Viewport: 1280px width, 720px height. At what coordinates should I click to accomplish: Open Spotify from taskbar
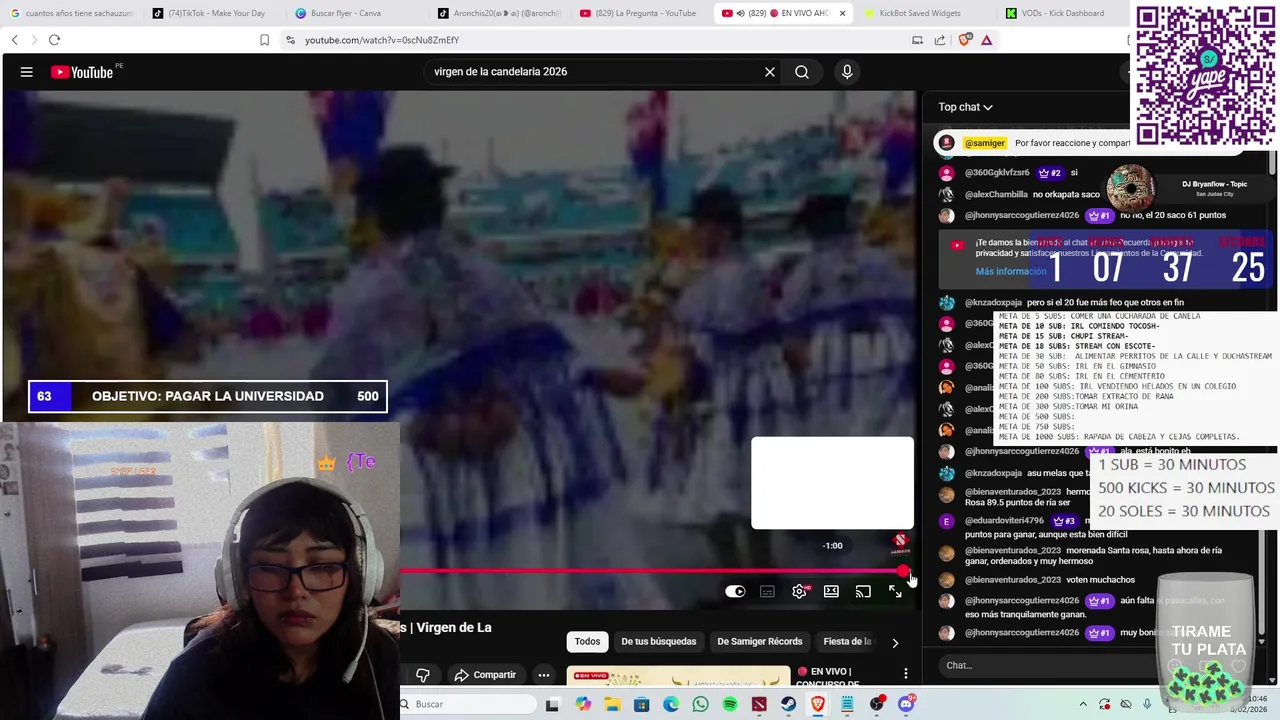tap(730, 704)
